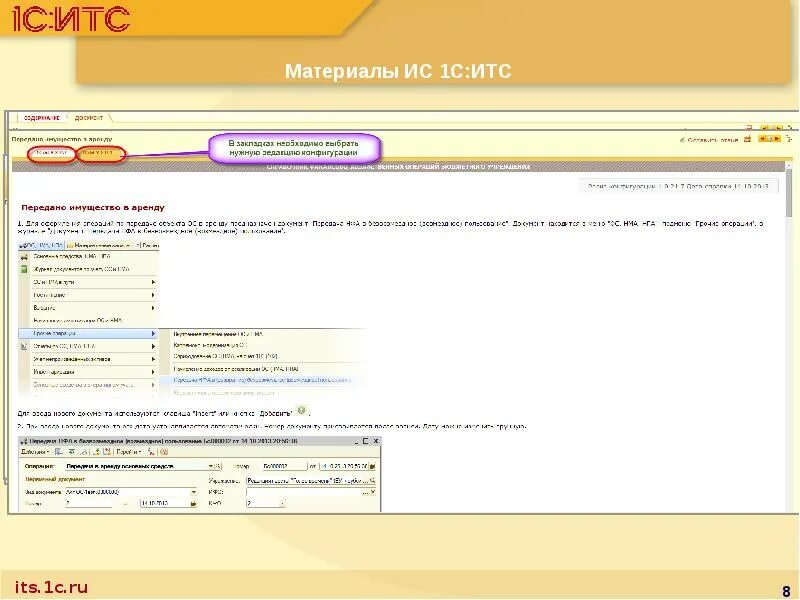Expand the Прочие операции submenu arrow
This screenshot has width=800, height=600.
153,334
